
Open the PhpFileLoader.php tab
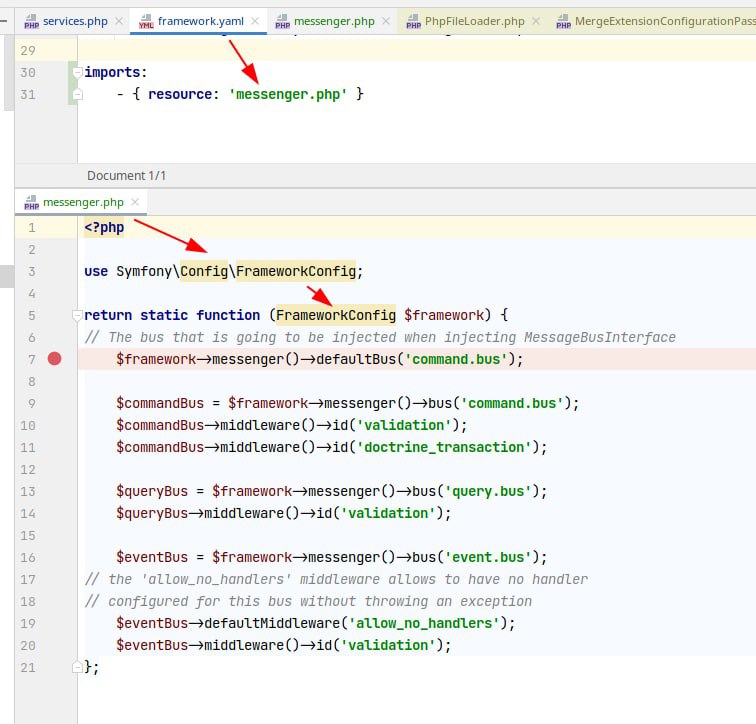pos(474,21)
